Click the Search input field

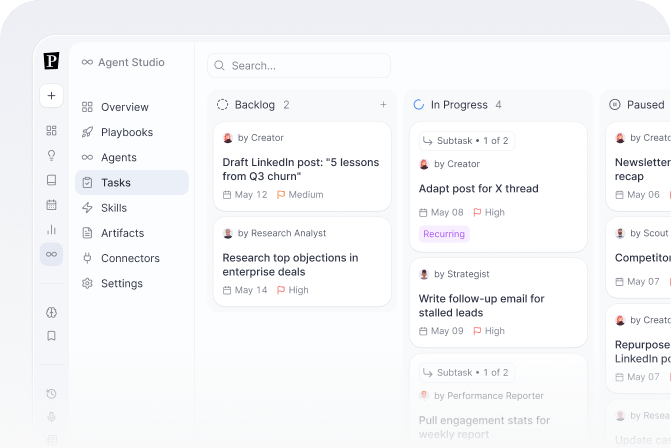click(x=299, y=65)
